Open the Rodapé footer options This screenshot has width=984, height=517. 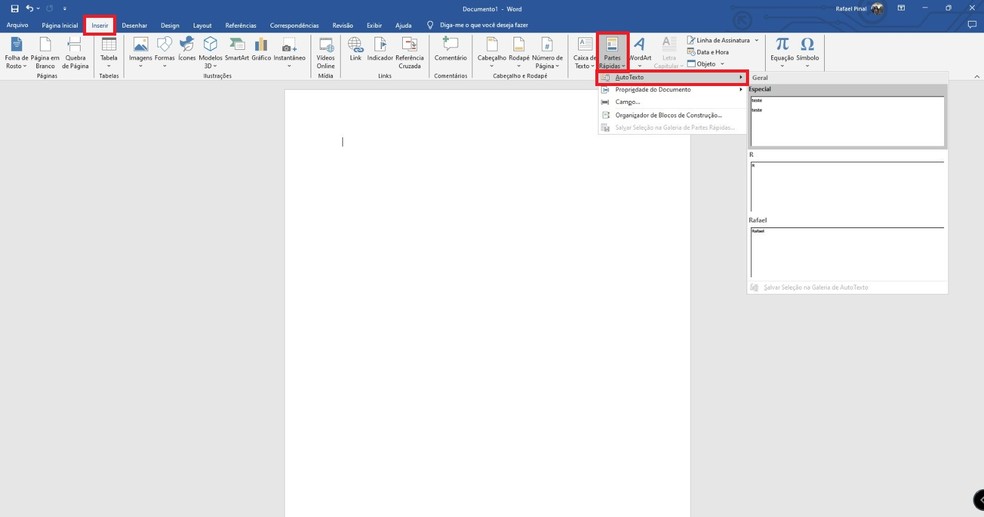pyautogui.click(x=519, y=52)
